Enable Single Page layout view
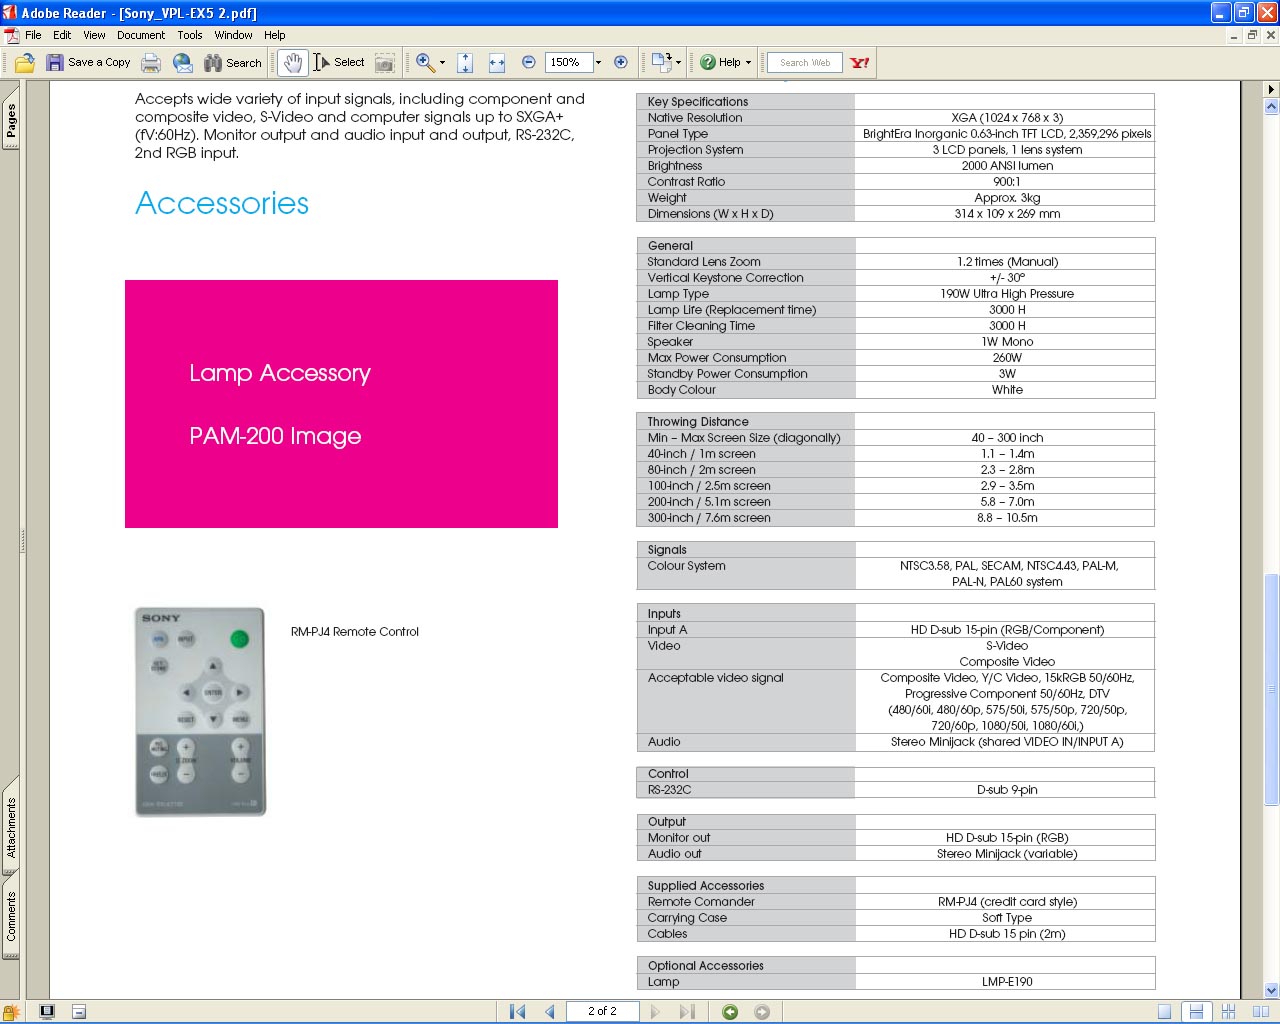The height and width of the screenshot is (1024, 1280). (1164, 1012)
